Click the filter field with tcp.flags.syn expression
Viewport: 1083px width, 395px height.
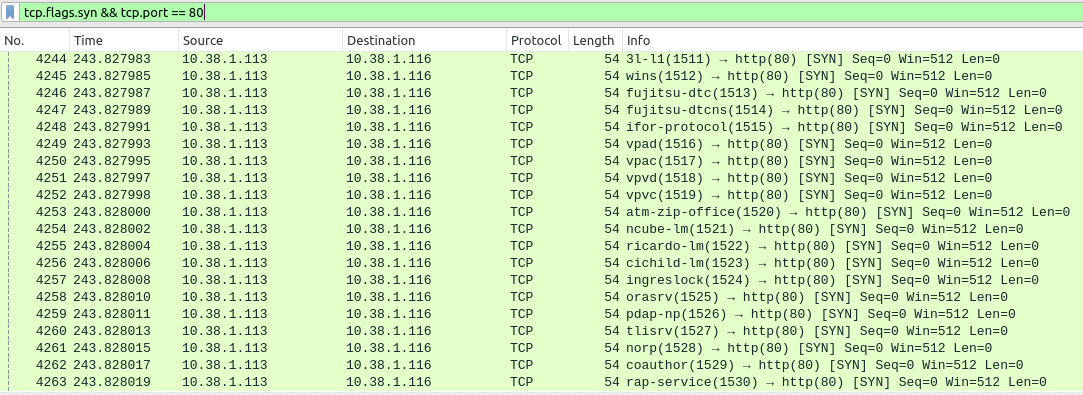550,12
